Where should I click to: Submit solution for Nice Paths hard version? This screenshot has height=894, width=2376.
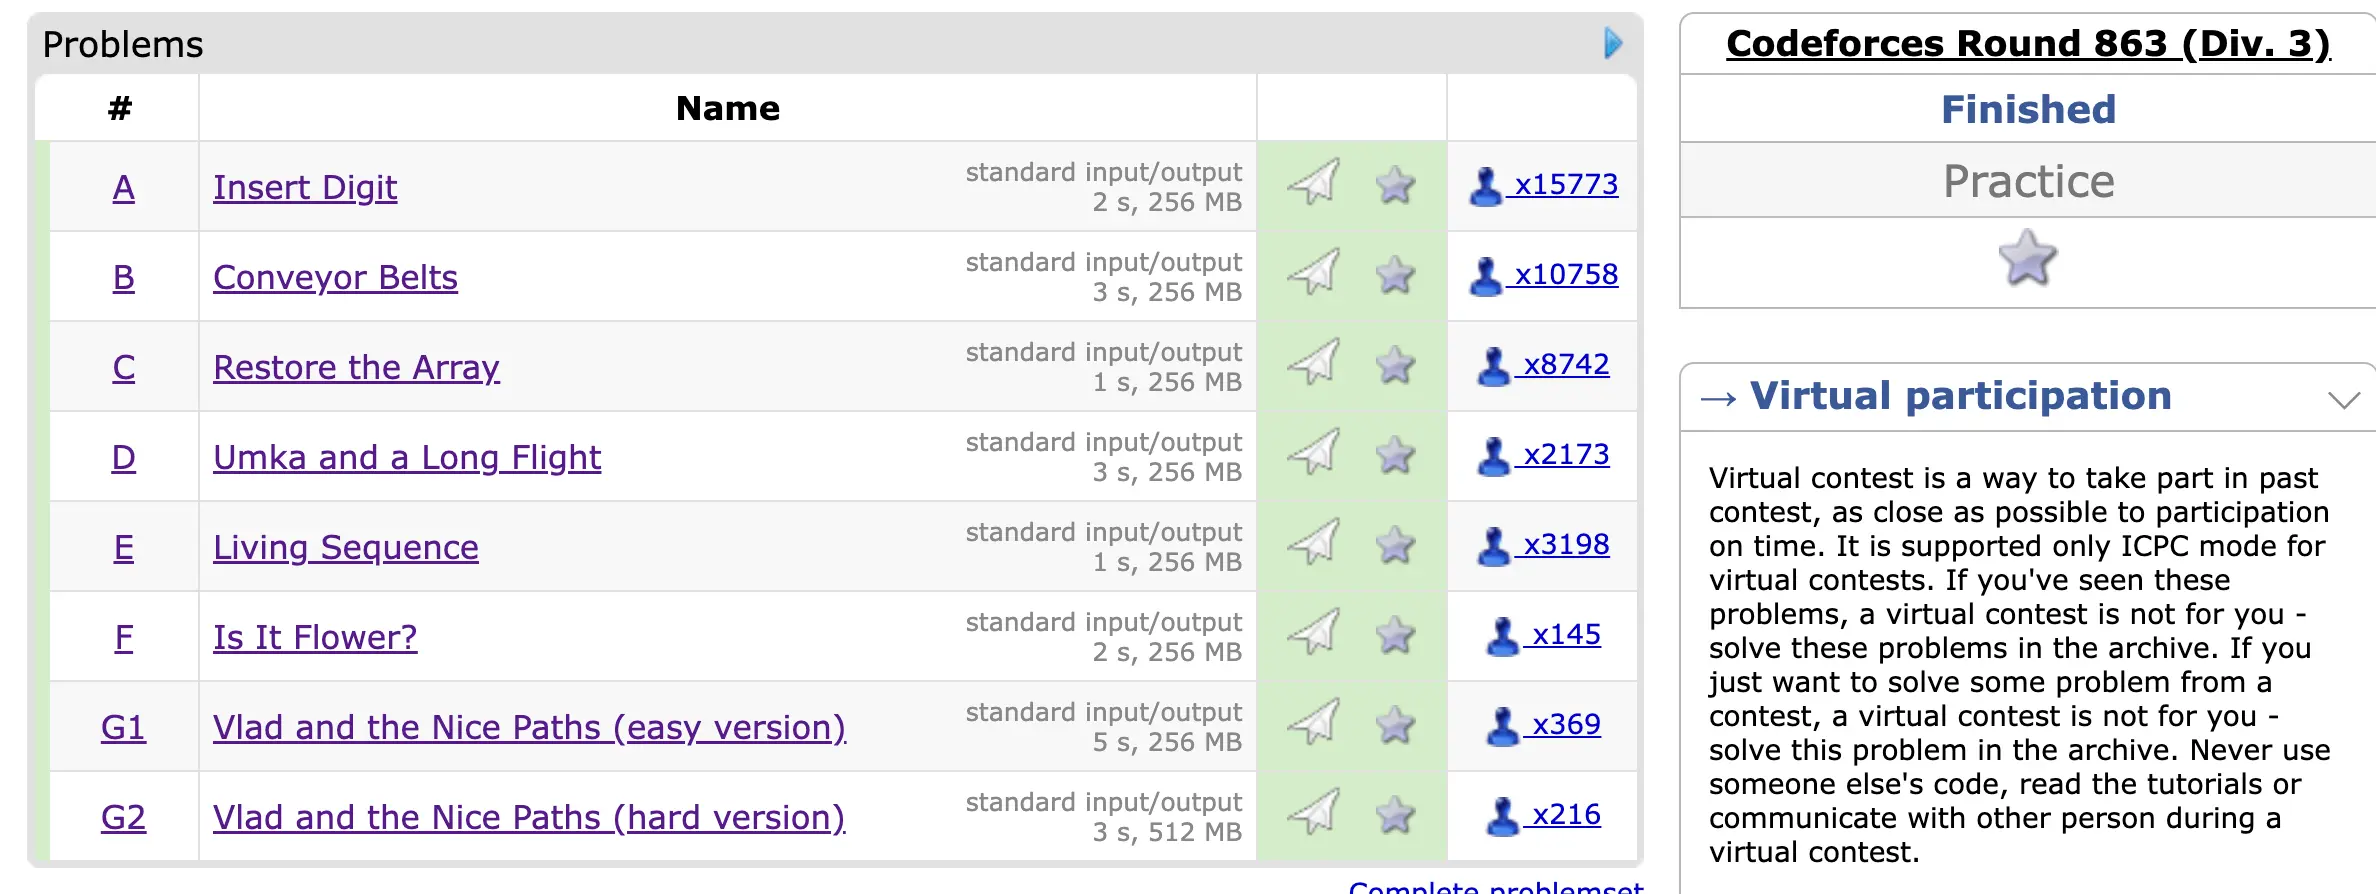1313,812
